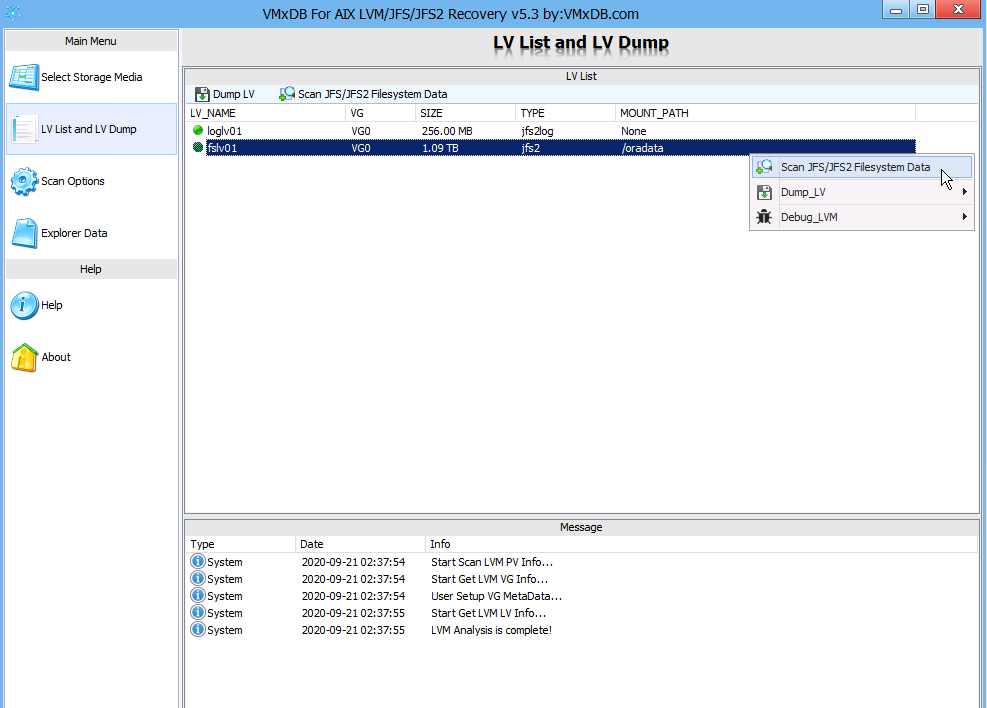Click info icon of 'Start Get LVM VG Info' message
Image resolution: width=987 pixels, height=708 pixels.
click(x=198, y=578)
